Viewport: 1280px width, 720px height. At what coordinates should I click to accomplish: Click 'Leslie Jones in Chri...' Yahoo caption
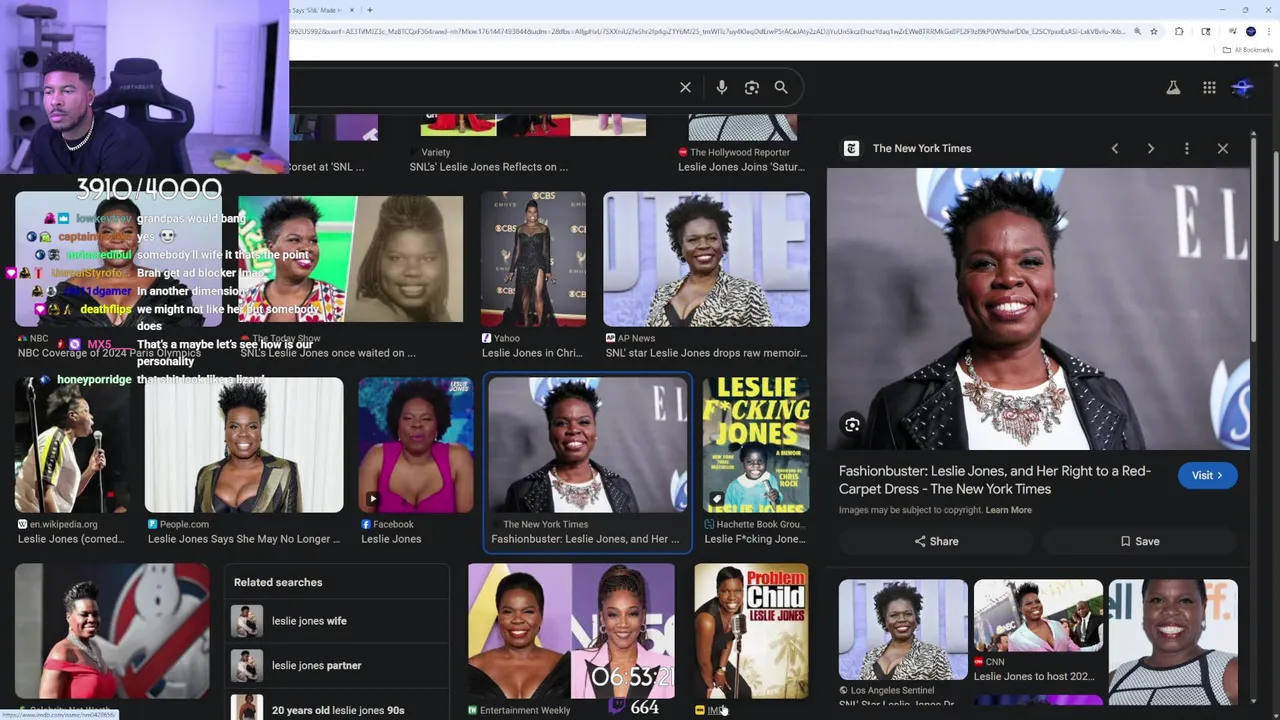click(532, 353)
